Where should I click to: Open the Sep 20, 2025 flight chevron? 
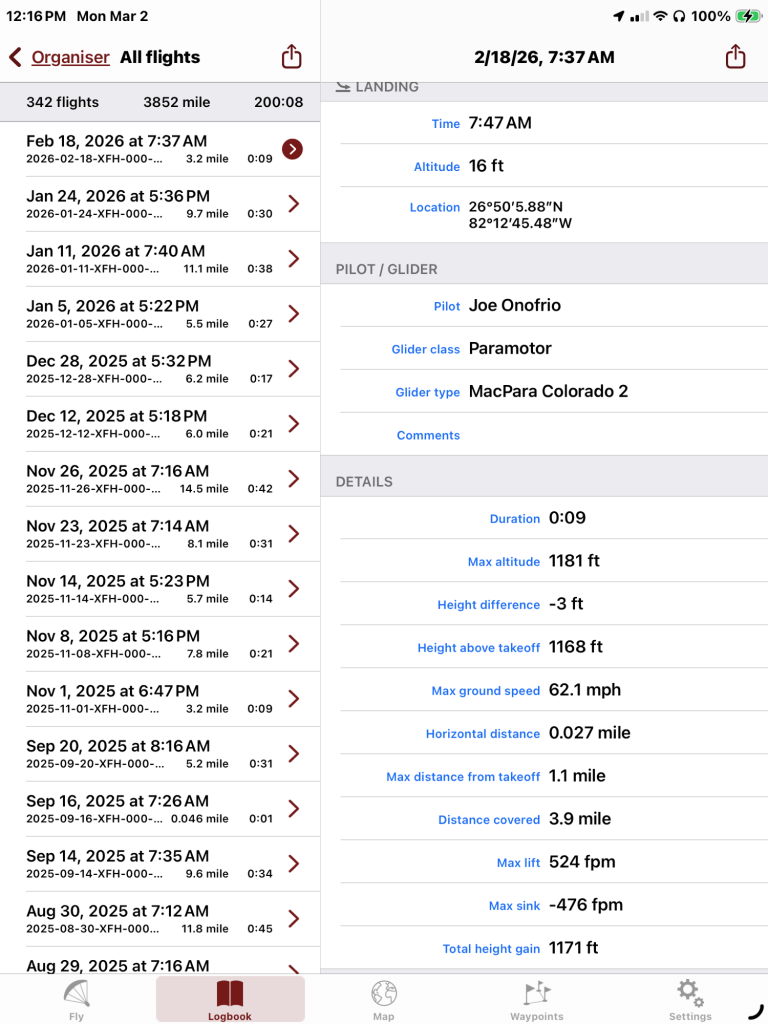[x=293, y=754]
